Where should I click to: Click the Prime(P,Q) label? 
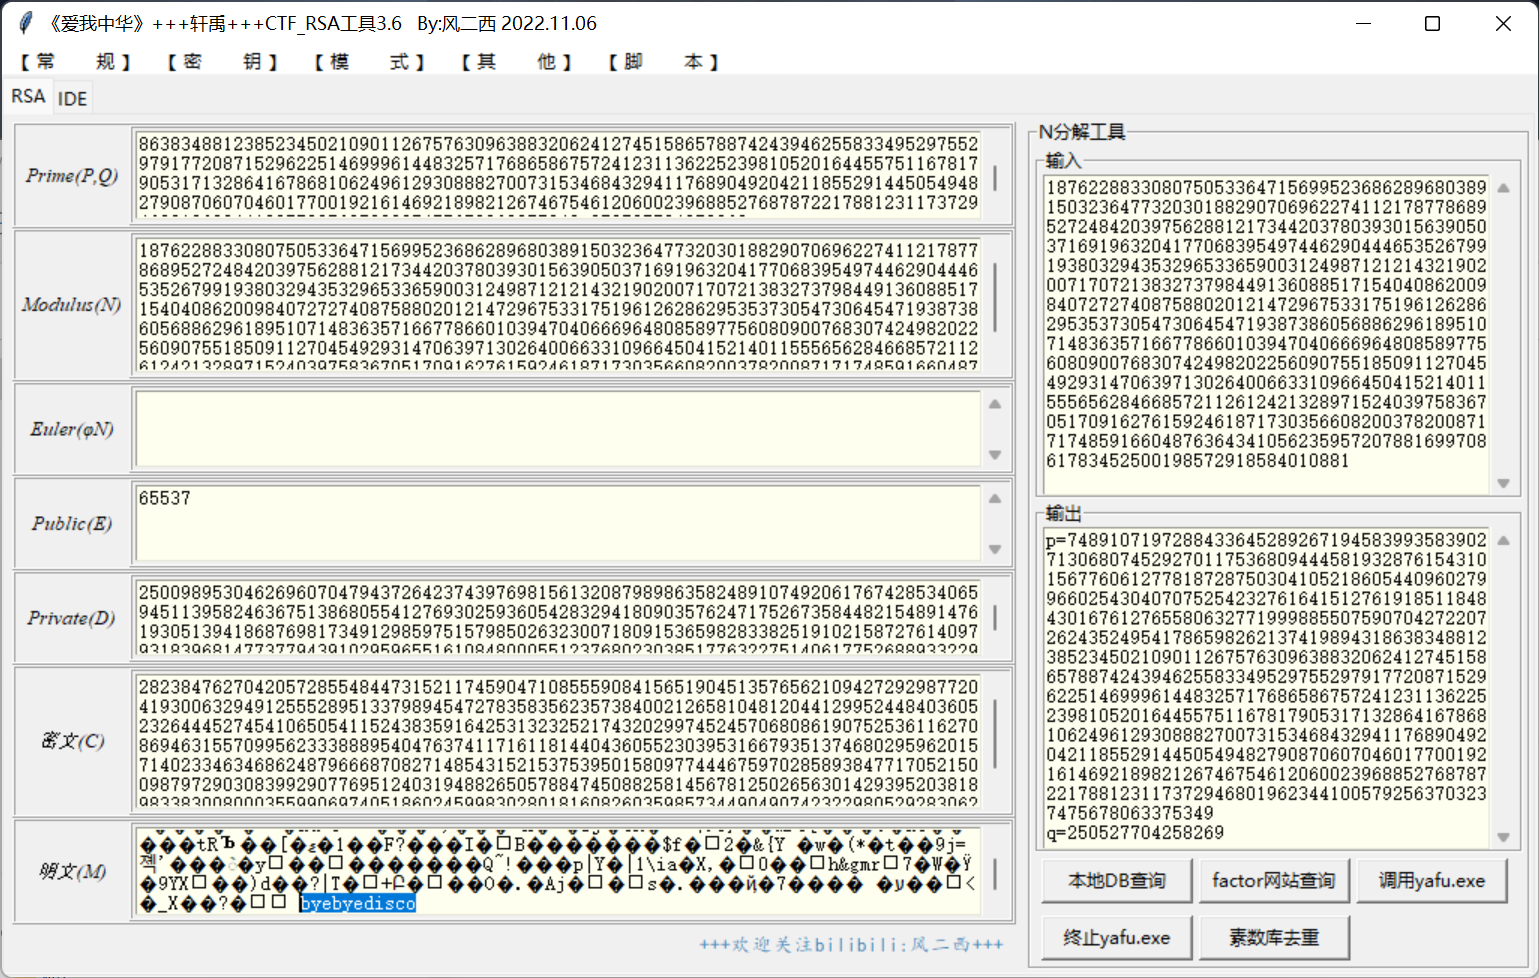[72, 176]
